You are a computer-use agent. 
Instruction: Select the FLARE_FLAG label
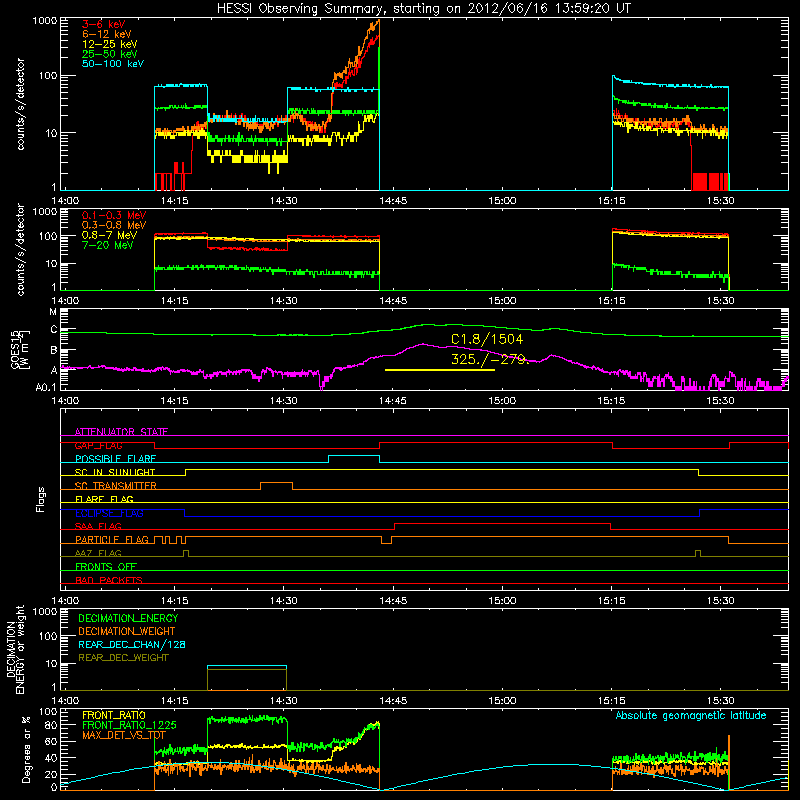(104, 499)
